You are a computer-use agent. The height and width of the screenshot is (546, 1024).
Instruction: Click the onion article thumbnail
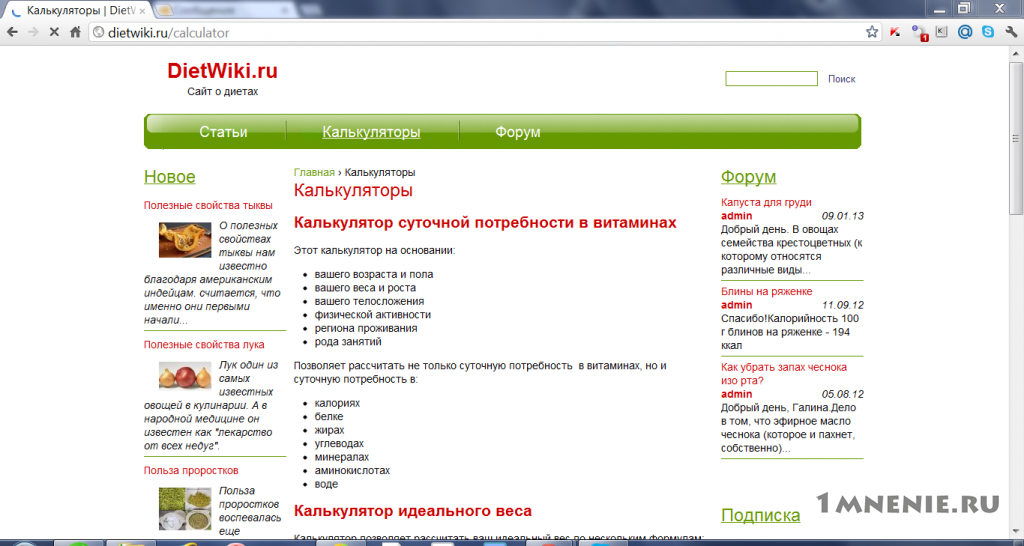coord(185,376)
